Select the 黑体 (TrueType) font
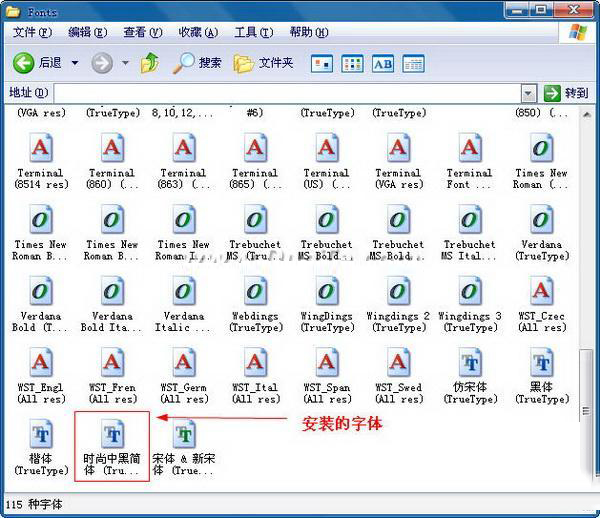Screen dimensions: 600x518 541,376
